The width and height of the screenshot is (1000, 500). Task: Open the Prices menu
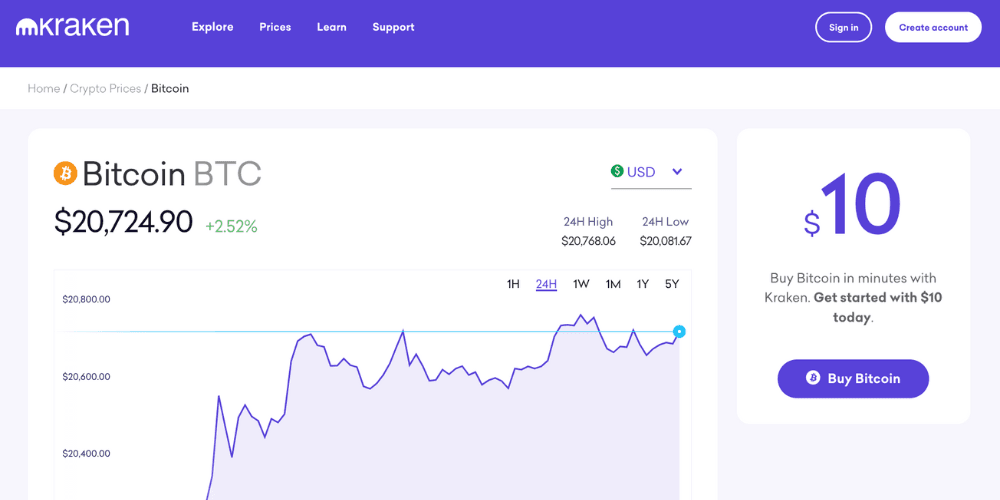coord(275,27)
